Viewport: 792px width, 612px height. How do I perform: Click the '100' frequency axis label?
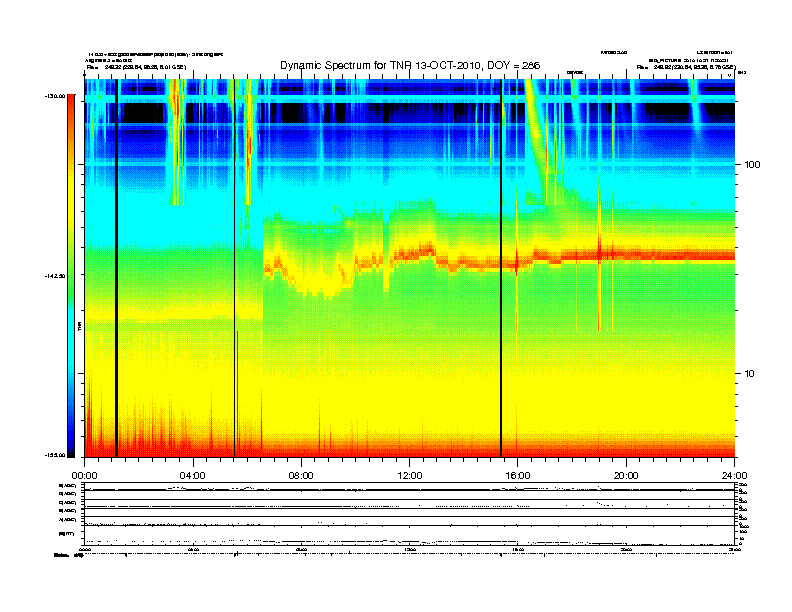pos(752,165)
